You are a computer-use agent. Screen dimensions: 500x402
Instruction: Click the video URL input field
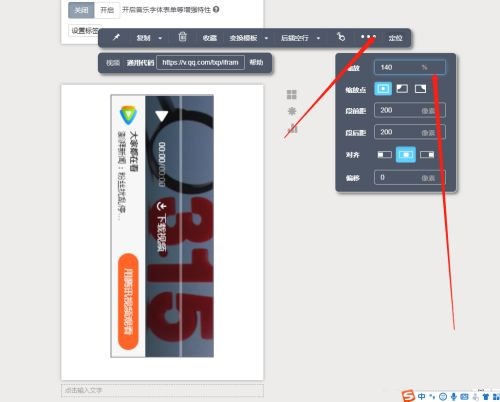tap(200, 62)
